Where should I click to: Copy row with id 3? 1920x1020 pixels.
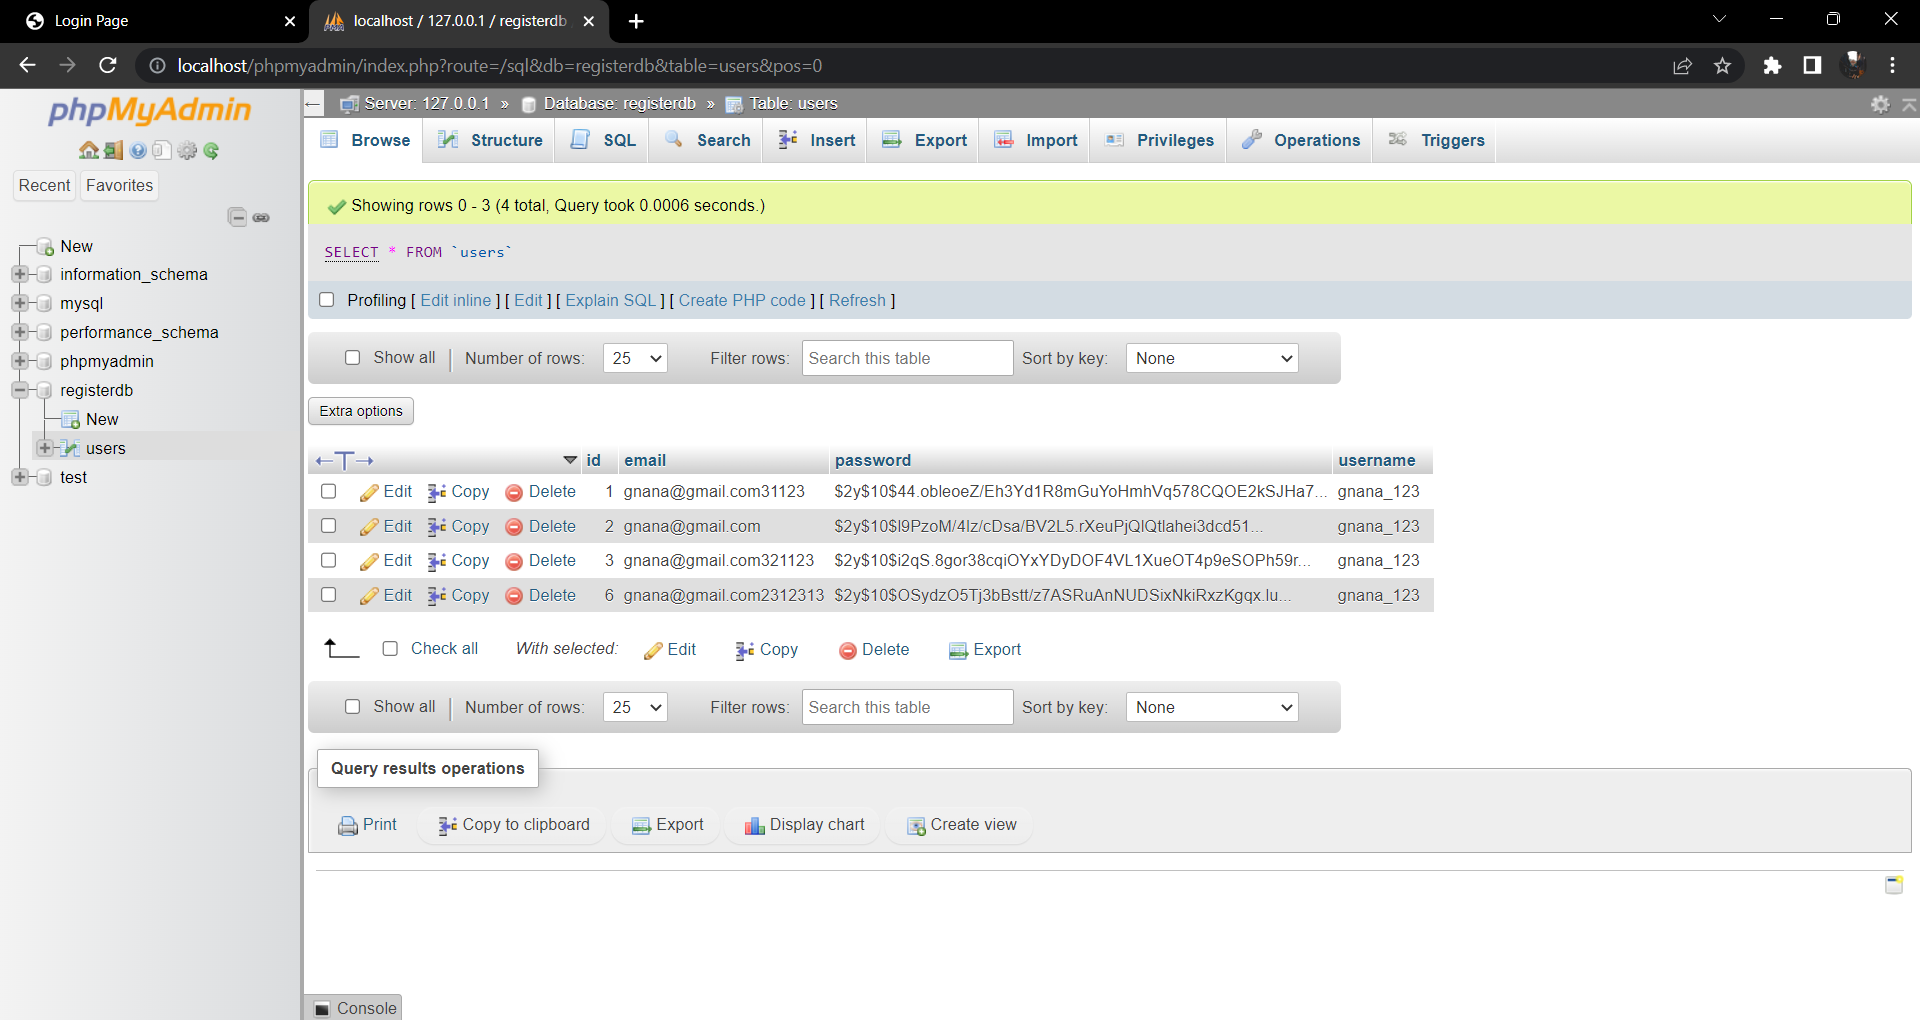(459, 561)
